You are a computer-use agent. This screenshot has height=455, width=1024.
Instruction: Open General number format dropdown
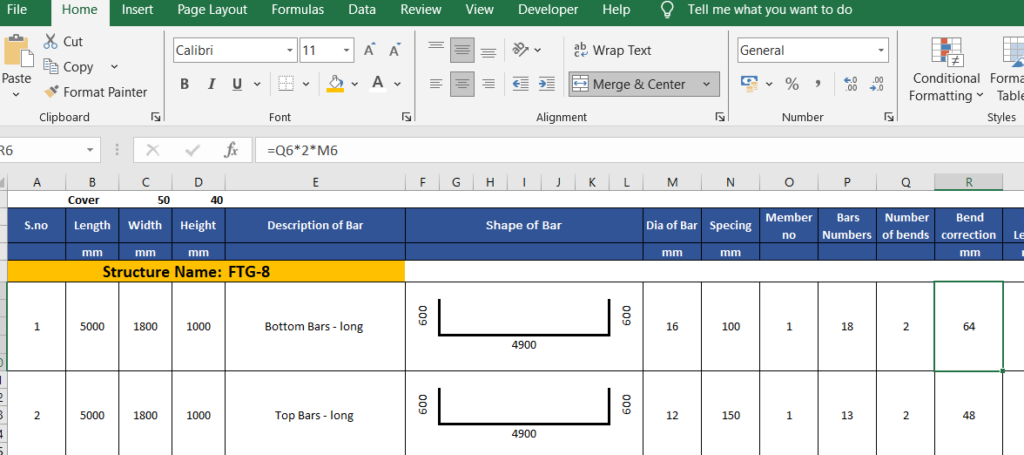[x=882, y=50]
